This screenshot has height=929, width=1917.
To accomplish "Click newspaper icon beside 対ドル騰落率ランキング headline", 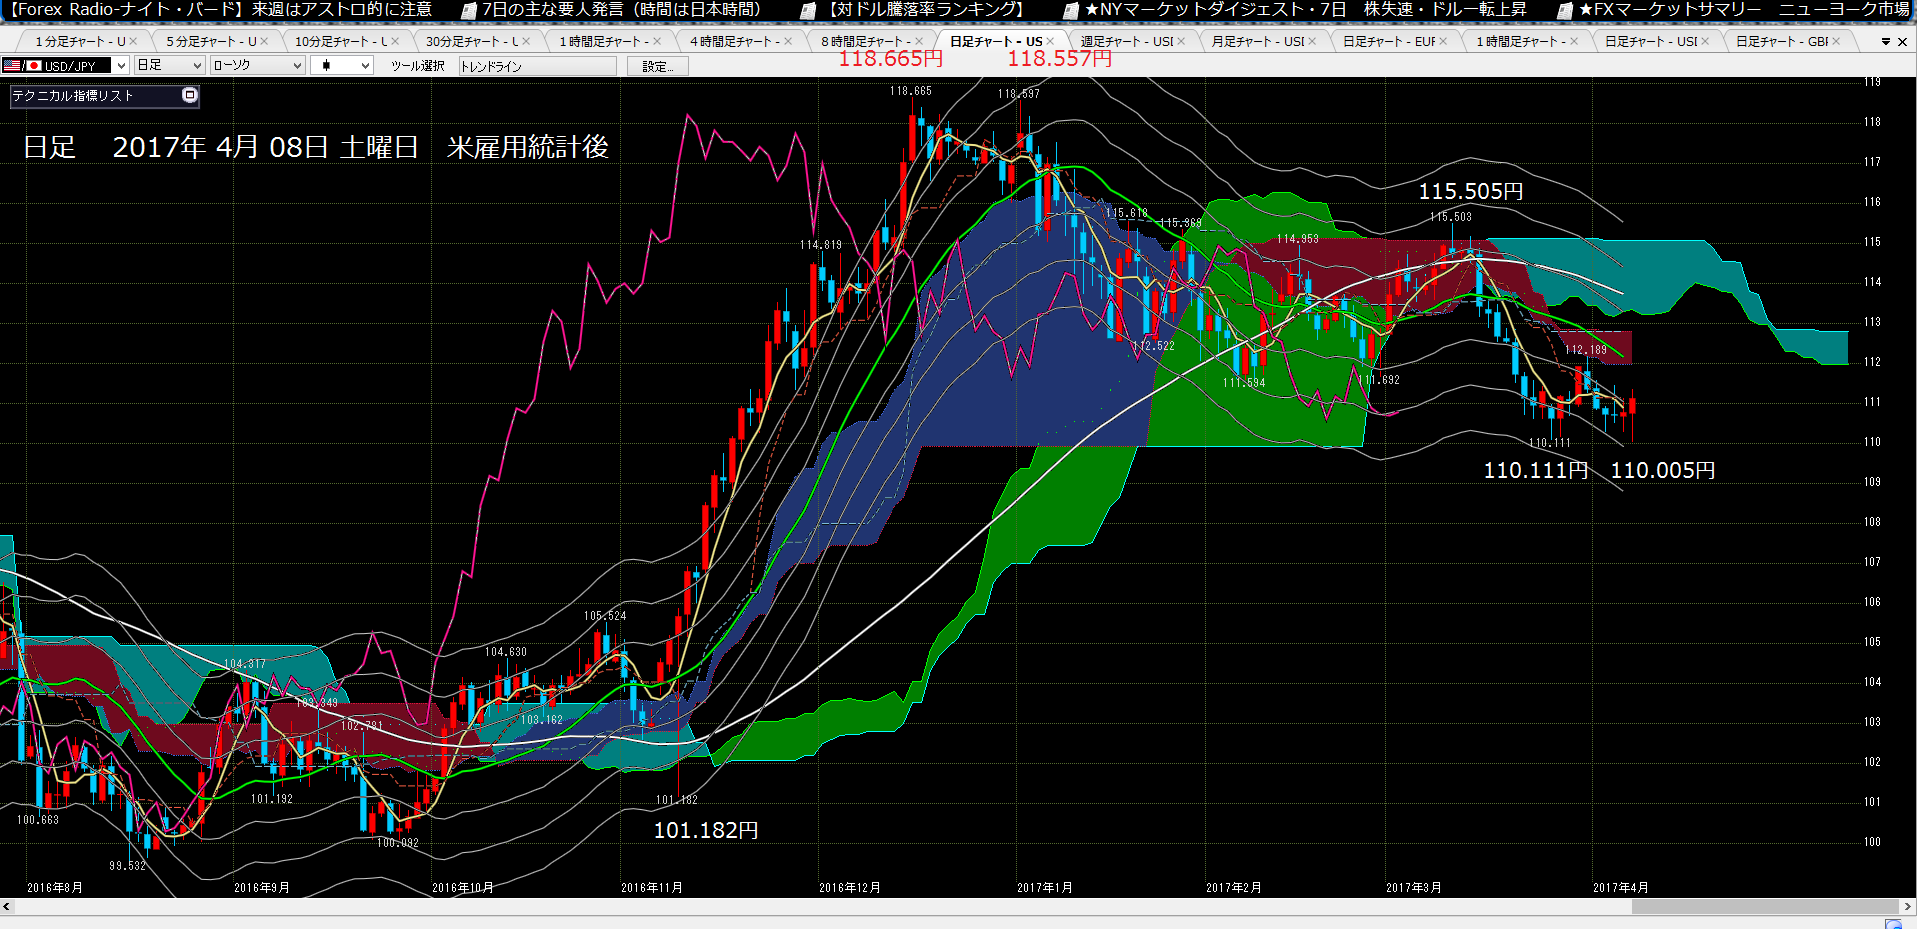I will click(809, 11).
